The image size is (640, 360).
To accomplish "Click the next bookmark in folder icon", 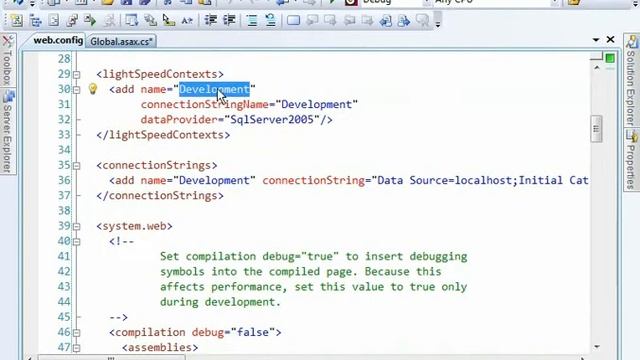I will (367, 20).
